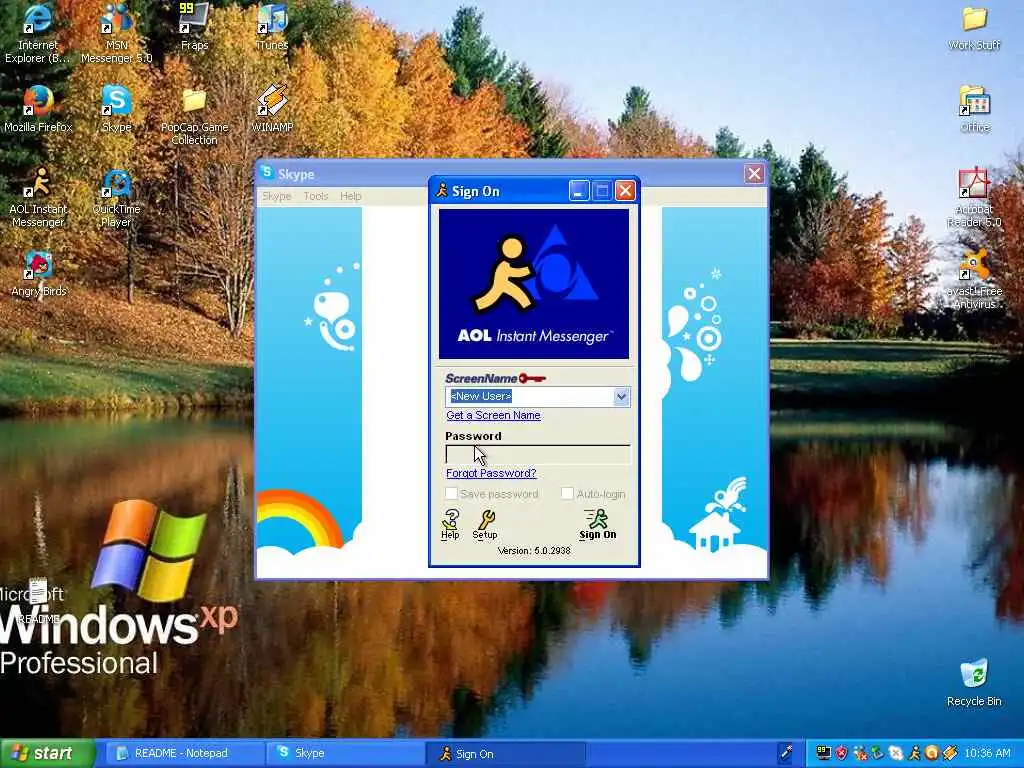
Task: Click into the Password field
Action: tap(537, 455)
